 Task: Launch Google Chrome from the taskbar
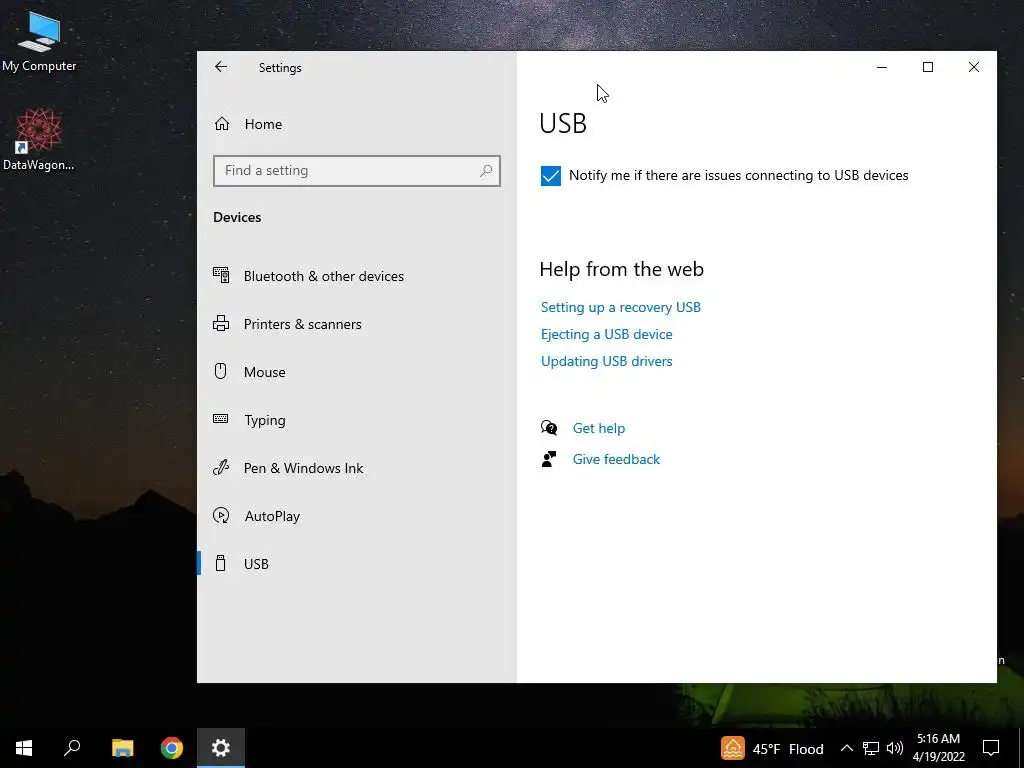coord(172,748)
